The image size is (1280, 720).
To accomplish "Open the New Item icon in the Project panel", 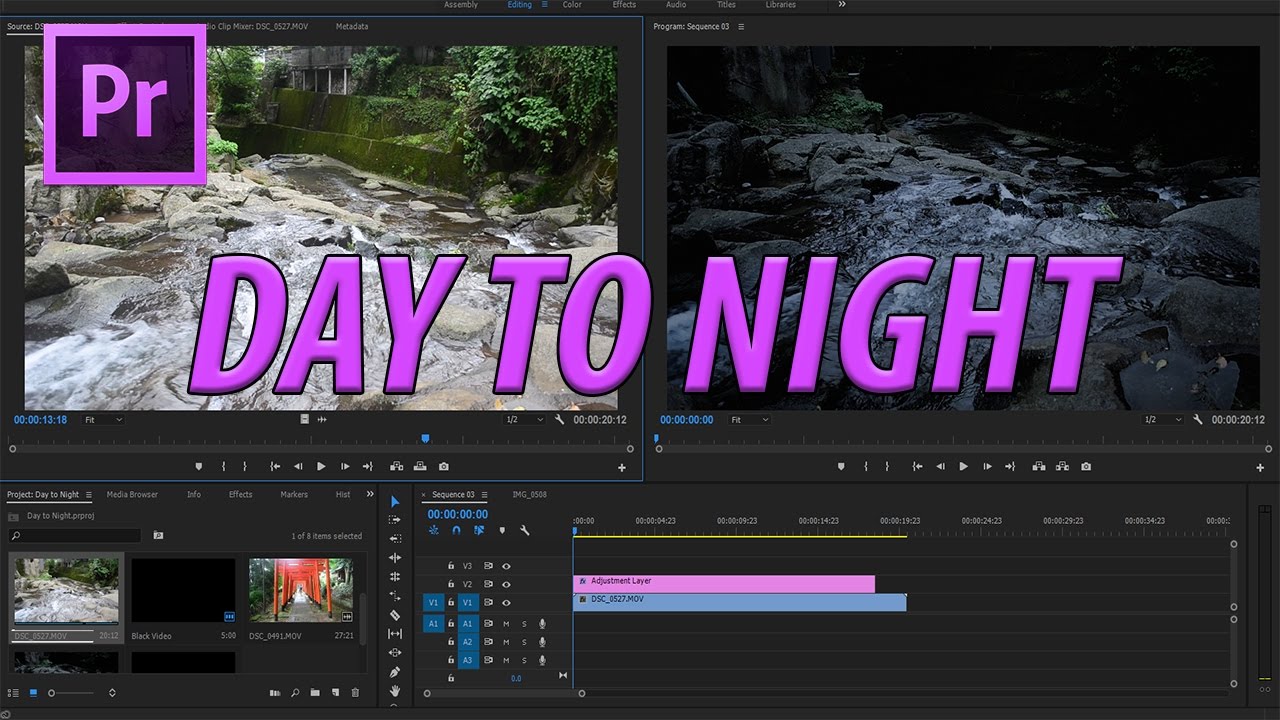I will click(335, 692).
